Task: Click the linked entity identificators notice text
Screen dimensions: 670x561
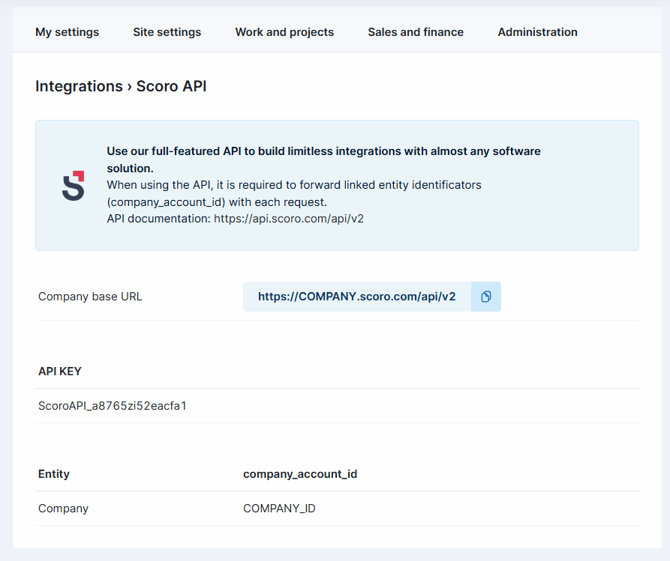Action: point(294,193)
